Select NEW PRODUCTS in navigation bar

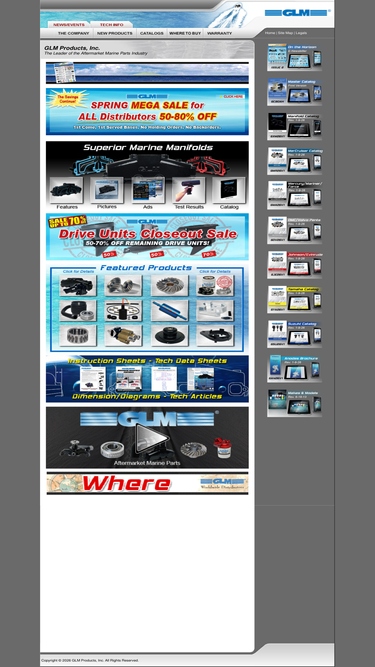click(x=115, y=33)
